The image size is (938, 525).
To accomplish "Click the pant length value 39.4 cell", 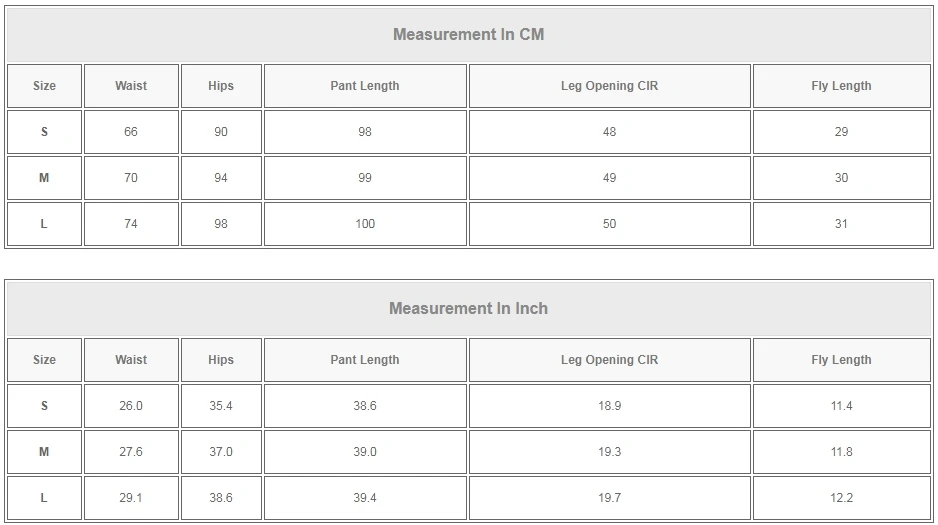I will pos(365,498).
